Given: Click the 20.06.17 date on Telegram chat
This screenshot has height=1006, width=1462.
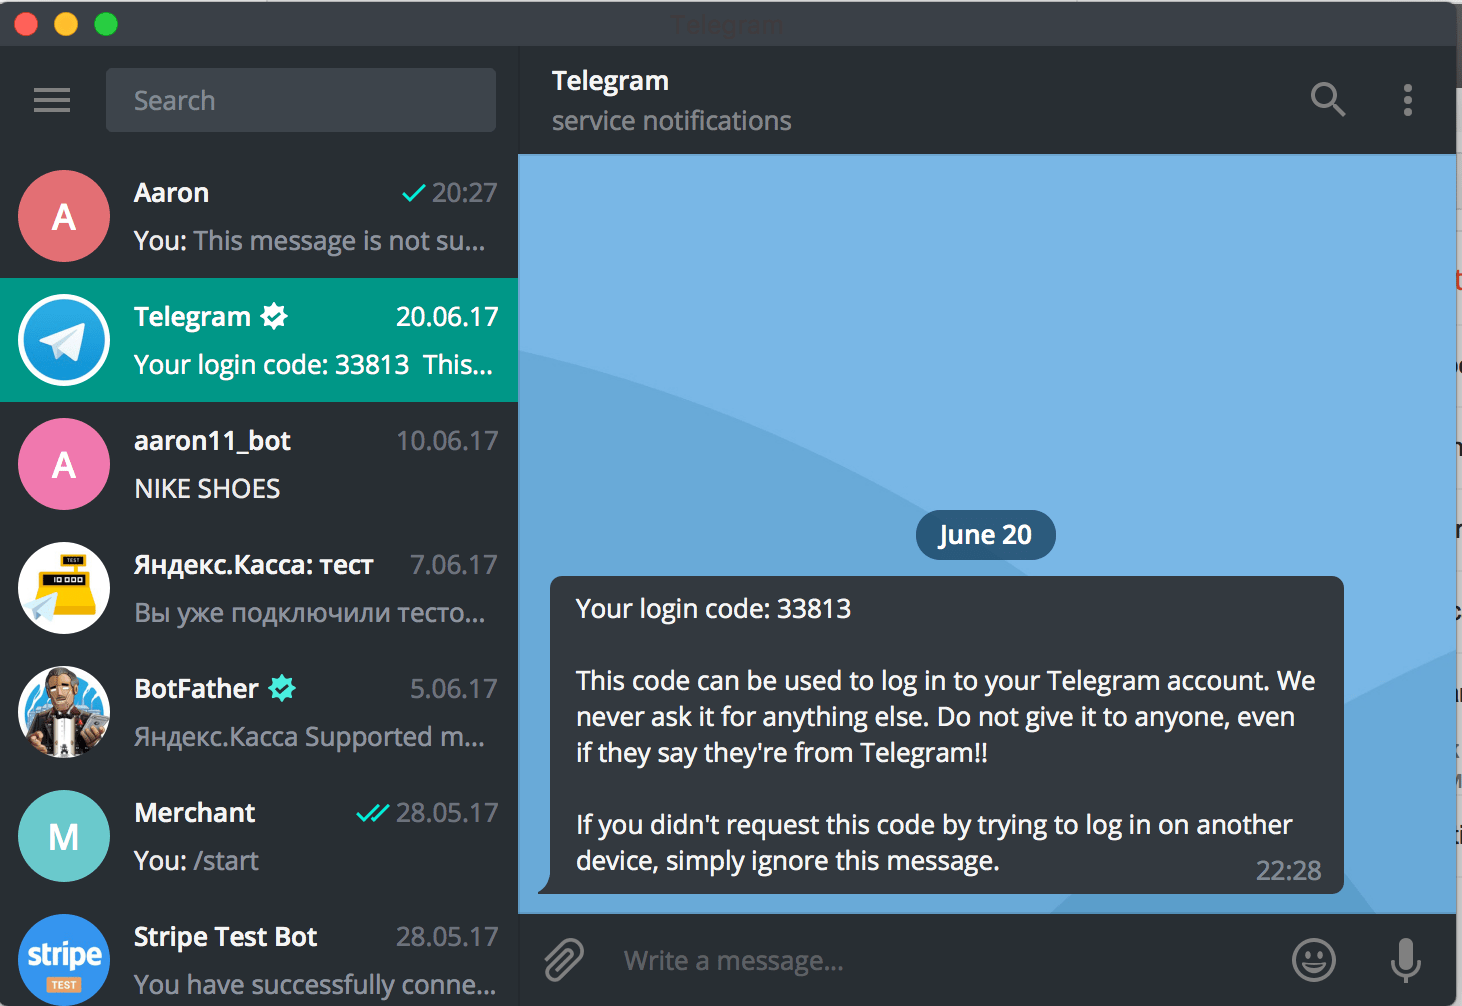Looking at the screenshot, I should point(447,317).
